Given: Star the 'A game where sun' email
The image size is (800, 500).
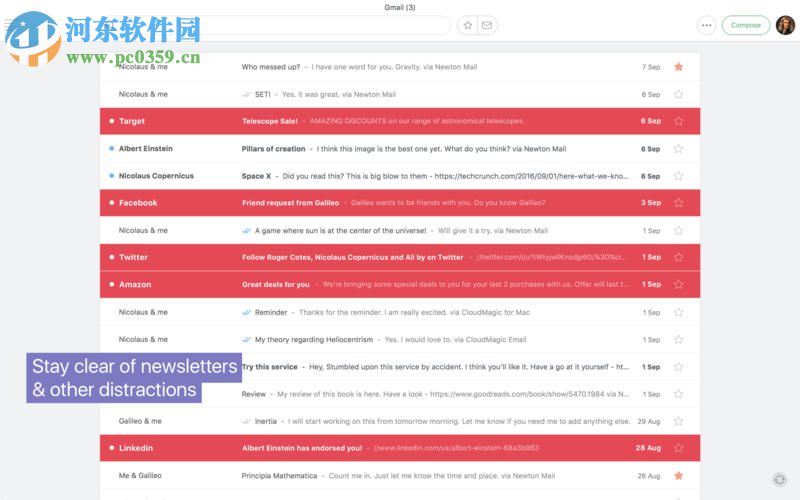Looking at the screenshot, I should 679,231.
